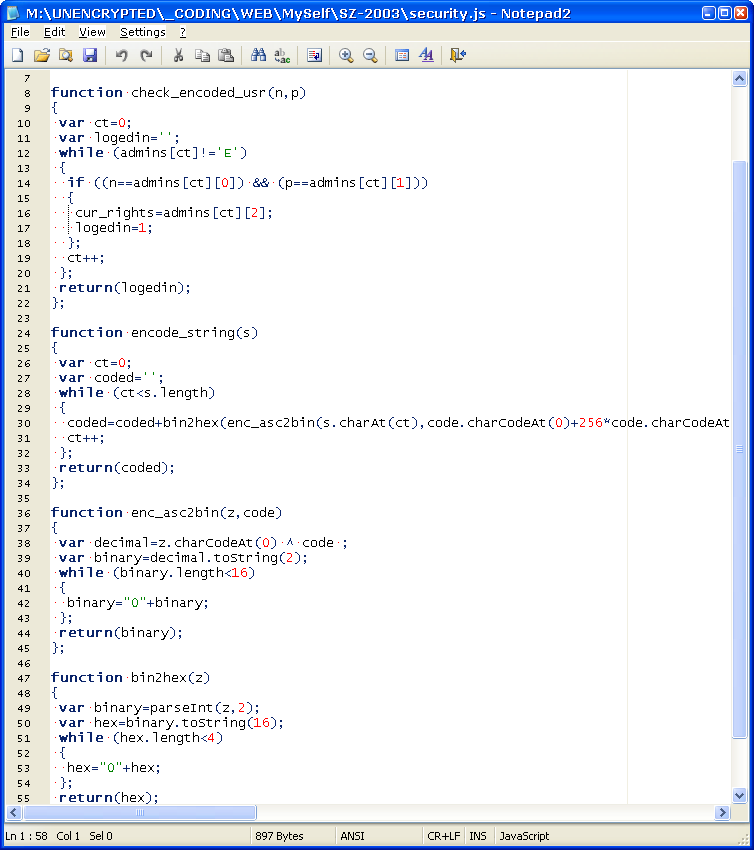
Task: Click the line 'var binary=decimal.toString(2);'
Action: (183, 558)
